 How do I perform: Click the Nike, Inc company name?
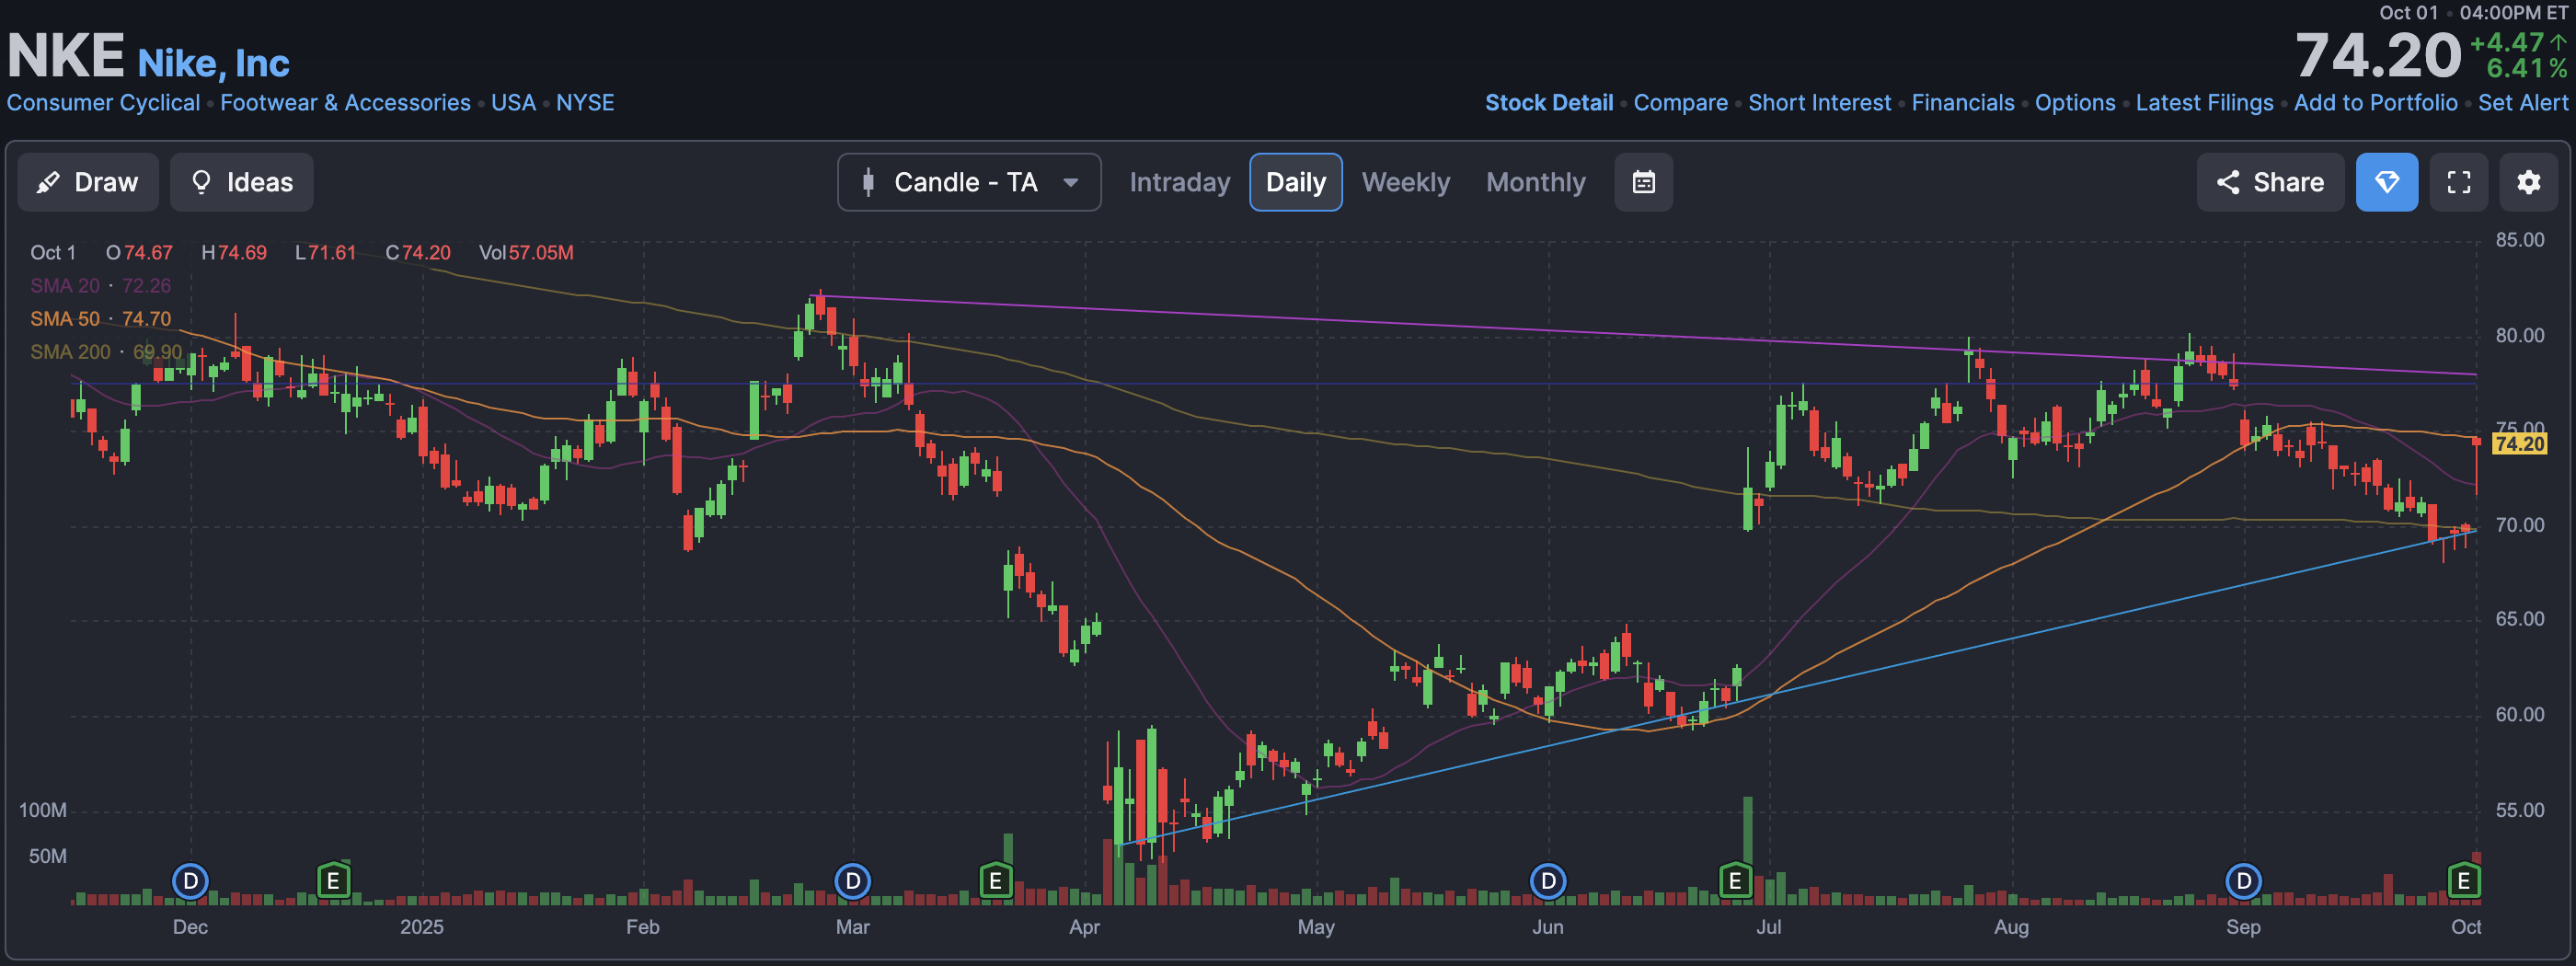point(213,63)
